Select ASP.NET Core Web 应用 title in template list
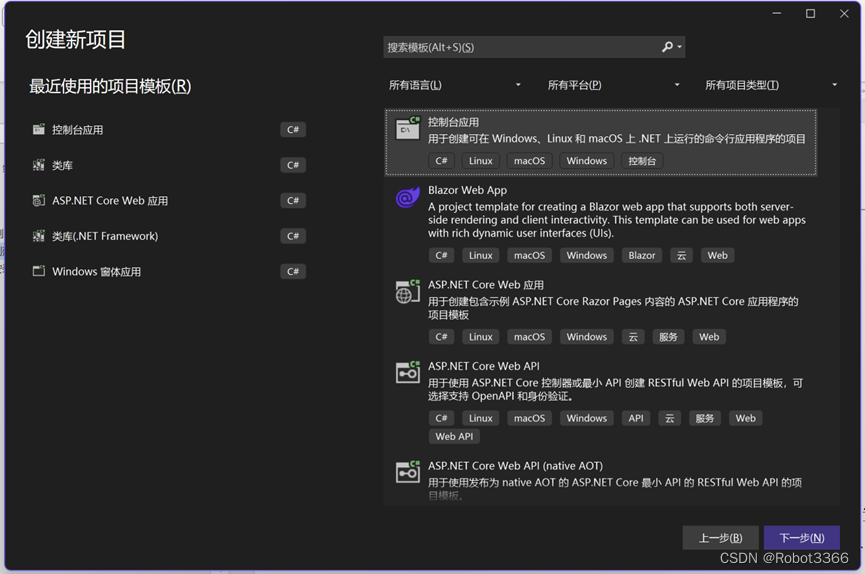Viewport: 865px width, 574px height. tap(486, 285)
